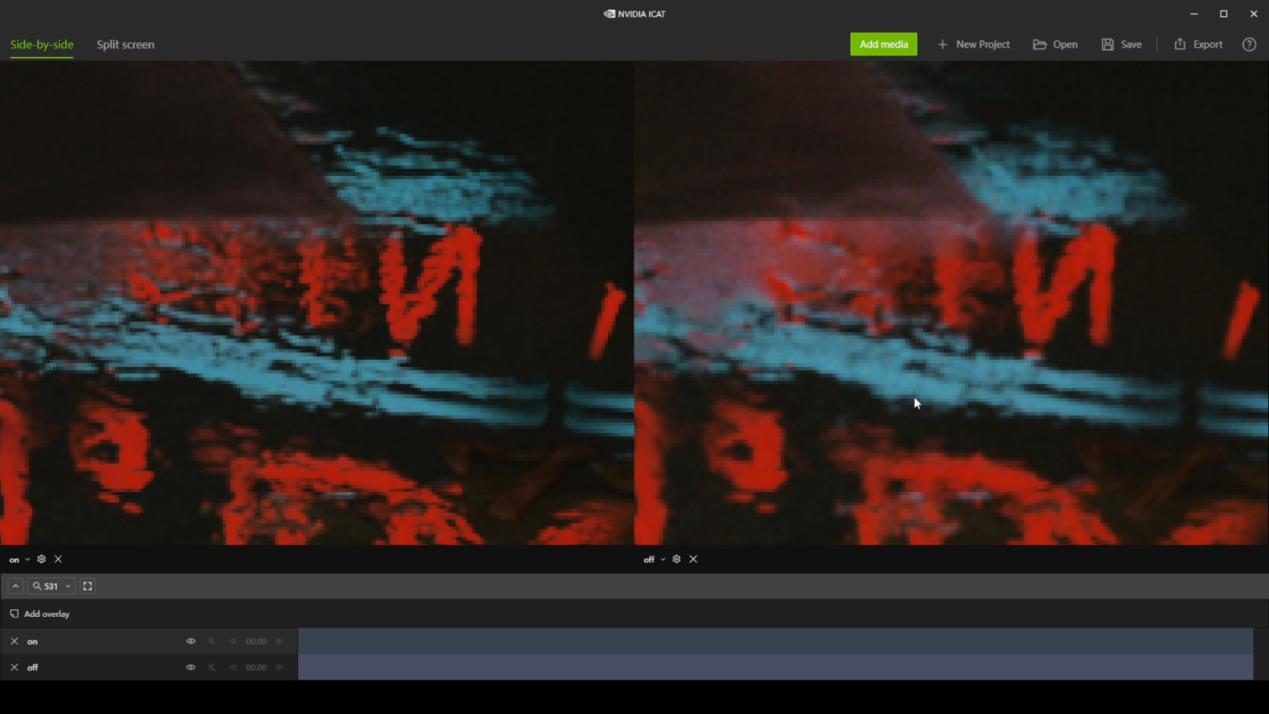The width and height of the screenshot is (1269, 714).
Task: Close the 'off' viewer pane
Action: (693, 559)
